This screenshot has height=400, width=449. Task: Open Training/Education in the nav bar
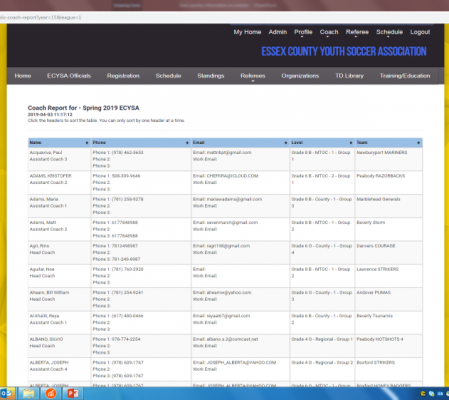(x=405, y=76)
